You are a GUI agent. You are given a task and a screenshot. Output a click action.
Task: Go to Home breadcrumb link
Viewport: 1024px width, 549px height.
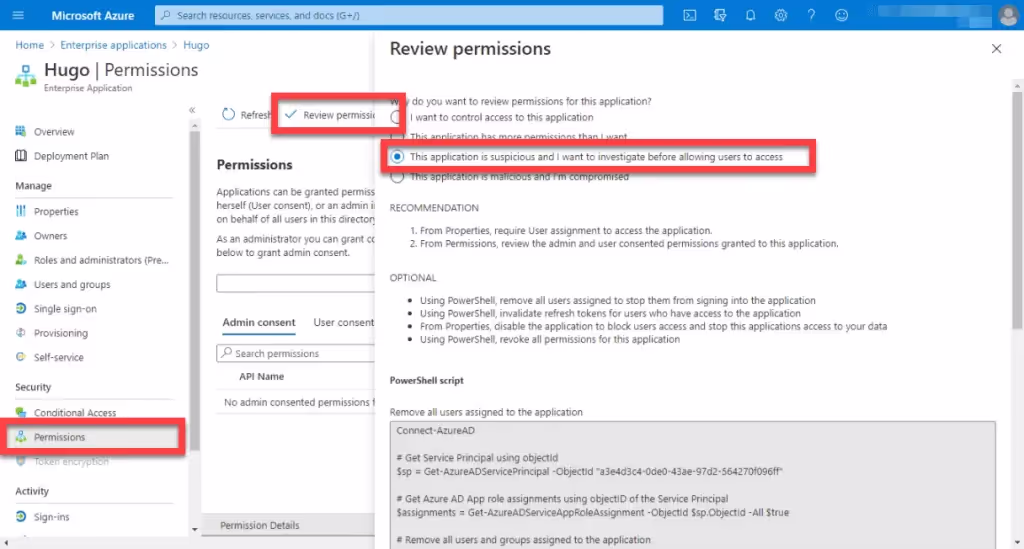point(29,45)
